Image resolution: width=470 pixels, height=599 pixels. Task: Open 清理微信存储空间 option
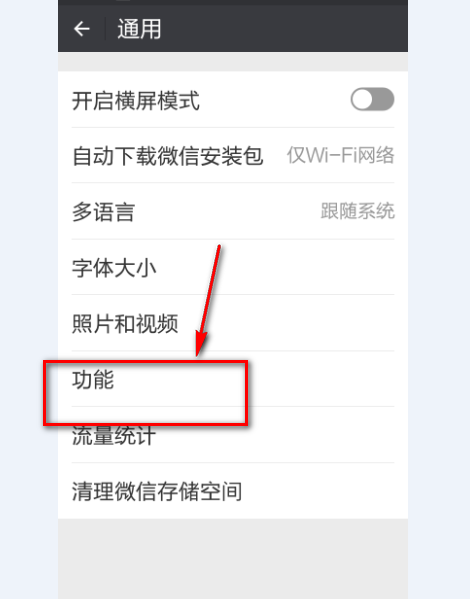pos(233,491)
